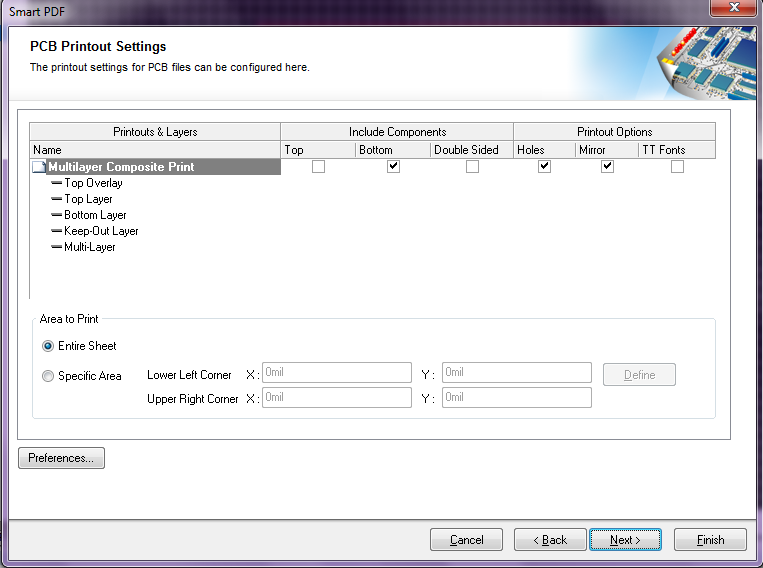Click the Multilayer Composite Print page icon
Image resolution: width=763 pixels, height=568 pixels.
[x=39, y=167]
